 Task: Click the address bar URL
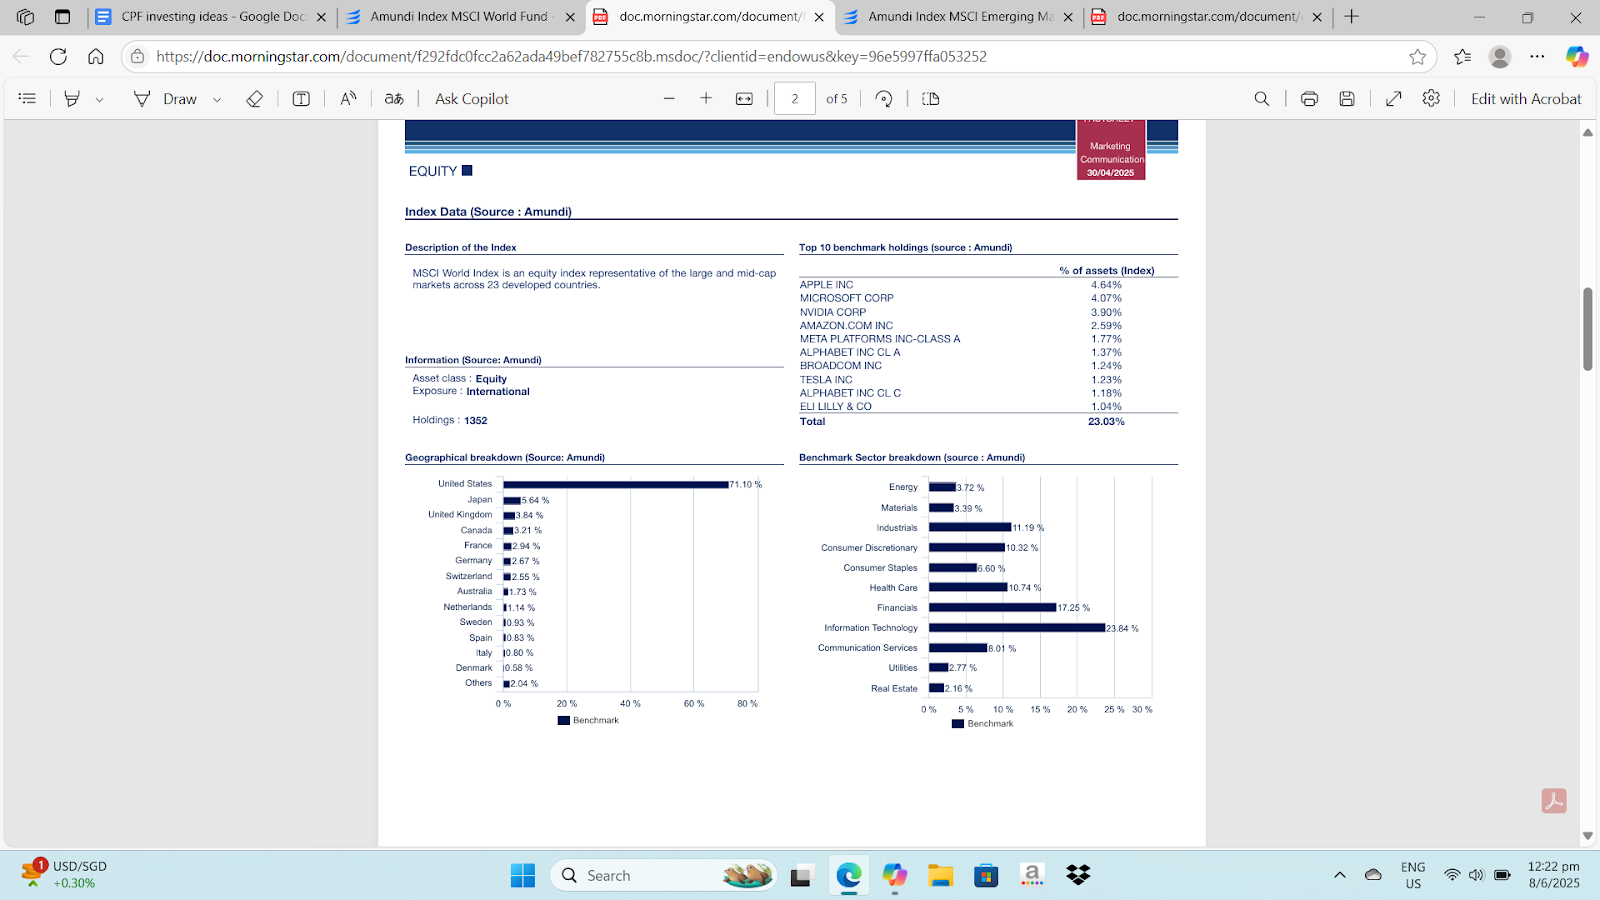(x=571, y=57)
